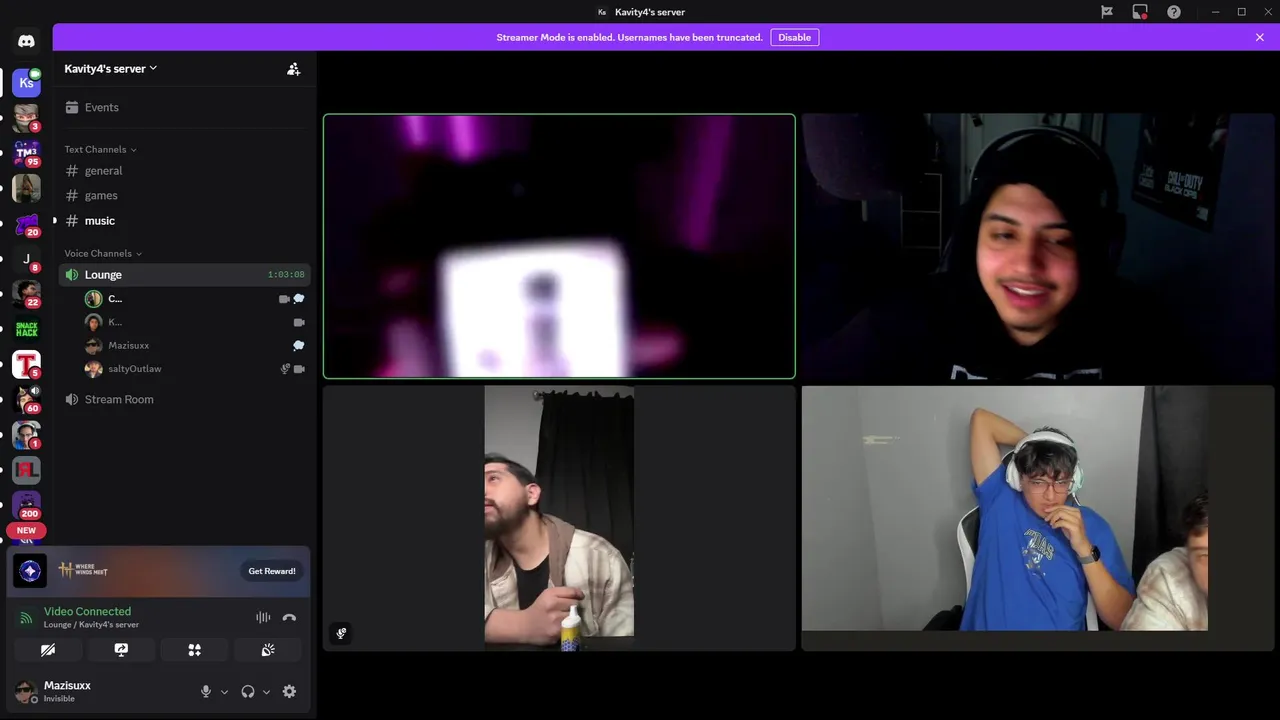Open the TM3 server with 95 notifications
This screenshot has height=720, width=1280.
(26, 153)
